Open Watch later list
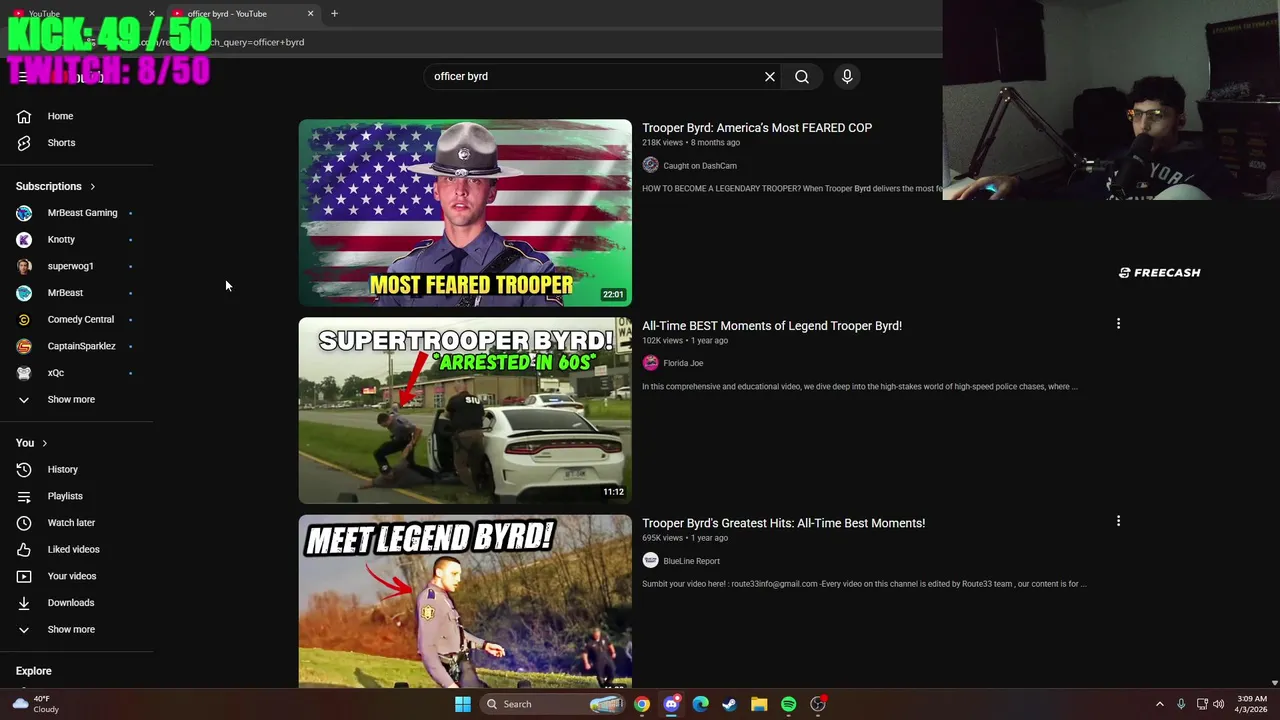The height and width of the screenshot is (720, 1280). coord(71,523)
